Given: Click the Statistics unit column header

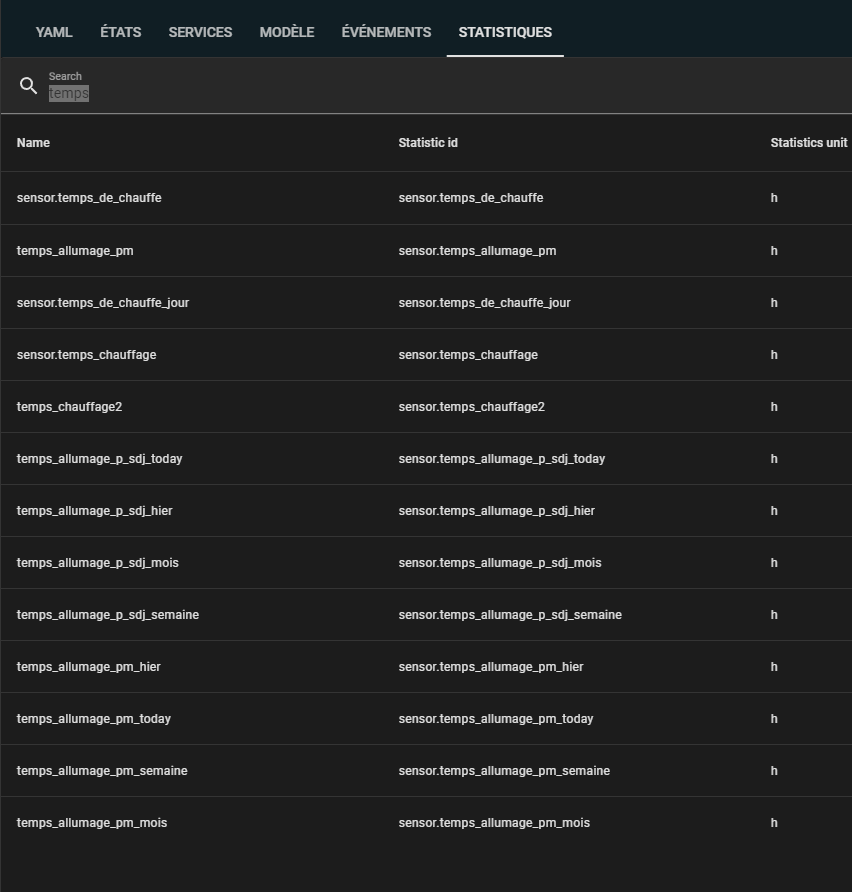Looking at the screenshot, I should pyautogui.click(x=808, y=143).
